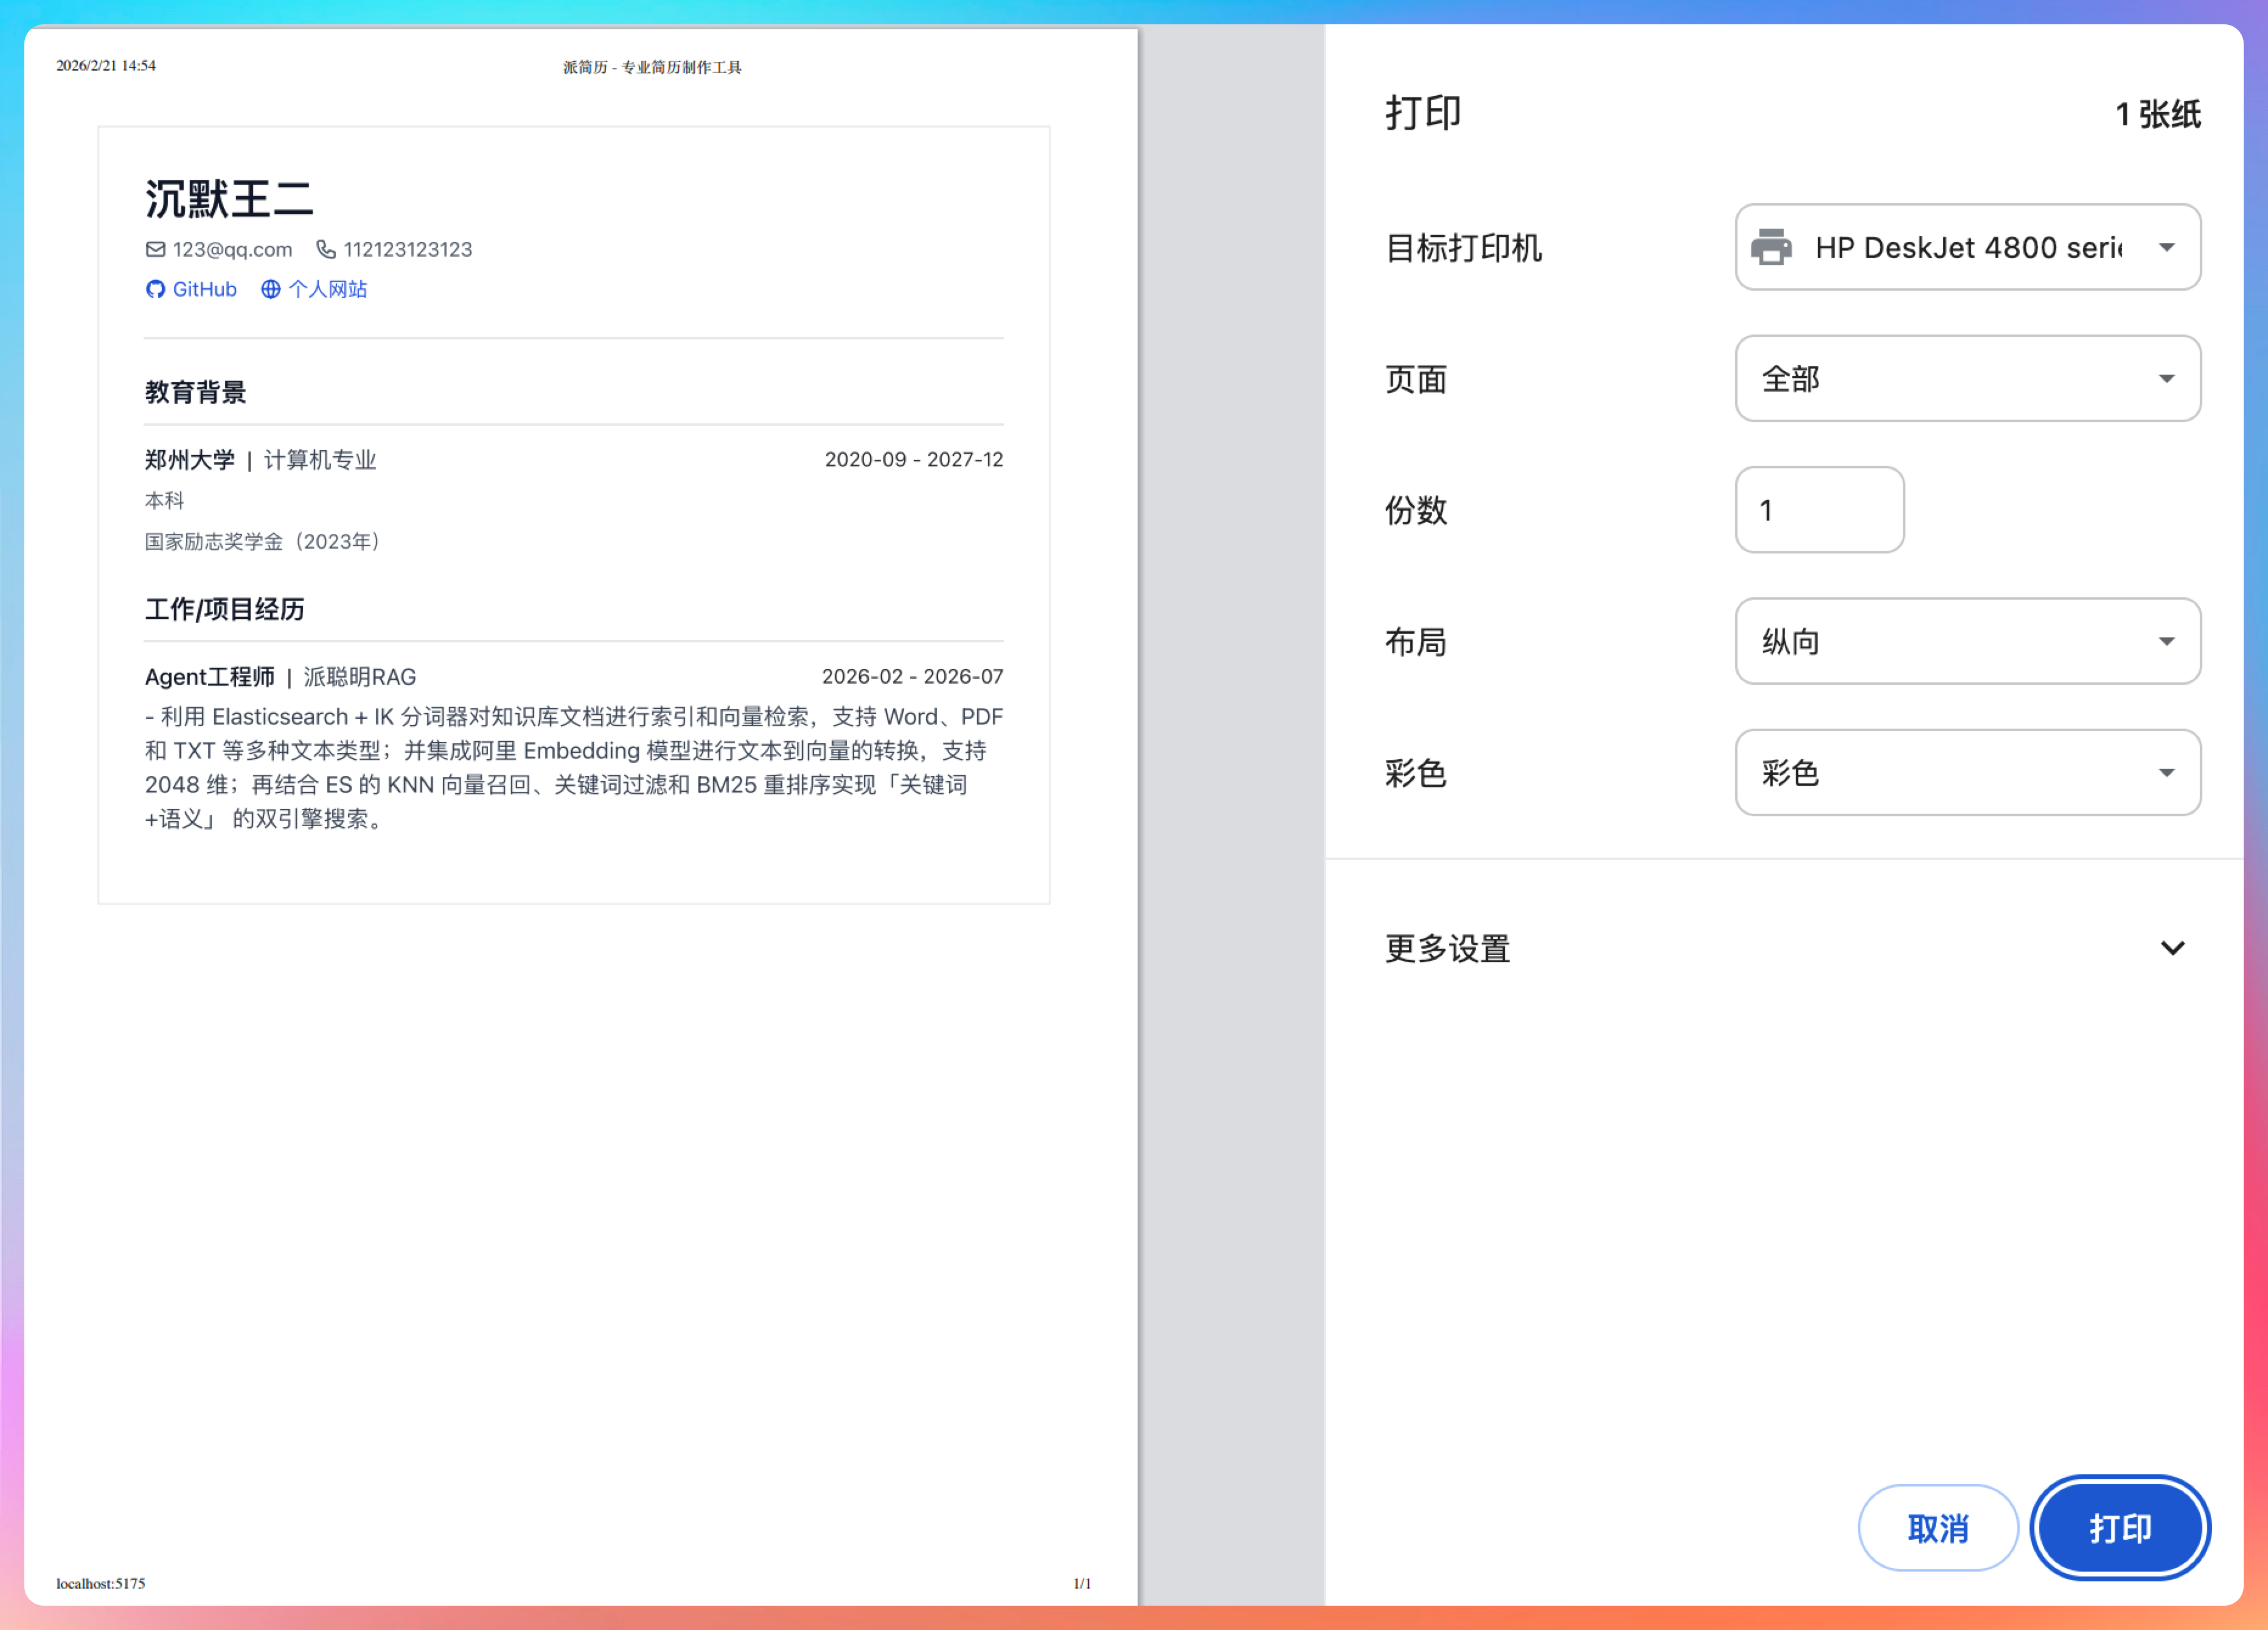The width and height of the screenshot is (2268, 1630).
Task: Open the 目标打印机 printer dropdown
Action: coord(1967,247)
